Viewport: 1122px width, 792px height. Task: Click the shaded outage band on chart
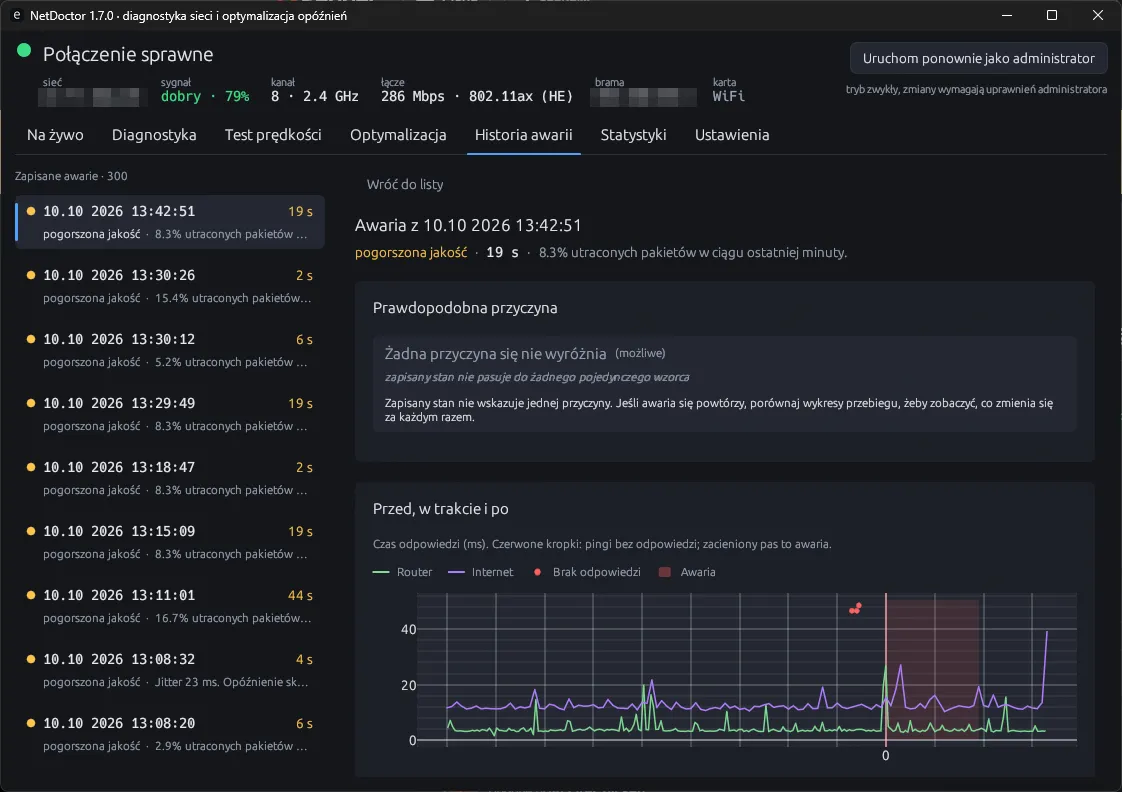[932, 670]
